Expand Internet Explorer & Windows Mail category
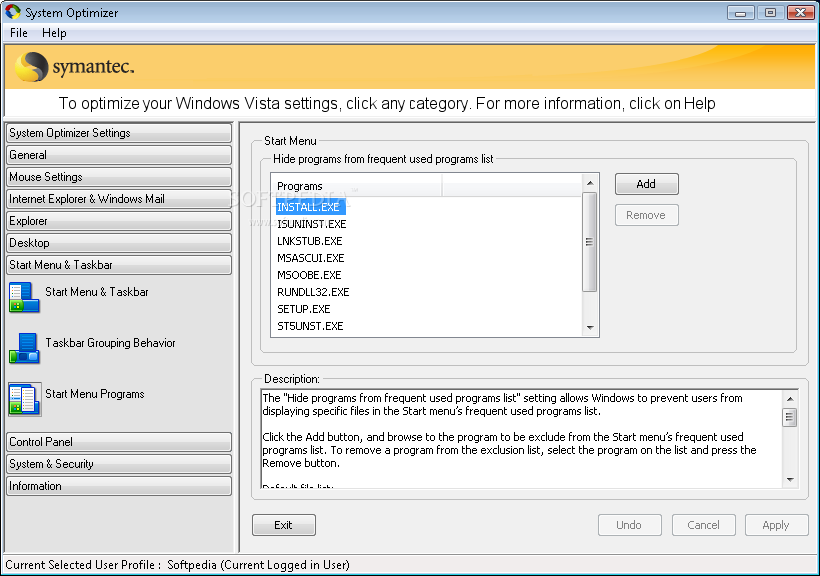Viewport: 820px width, 576px height. [119, 199]
